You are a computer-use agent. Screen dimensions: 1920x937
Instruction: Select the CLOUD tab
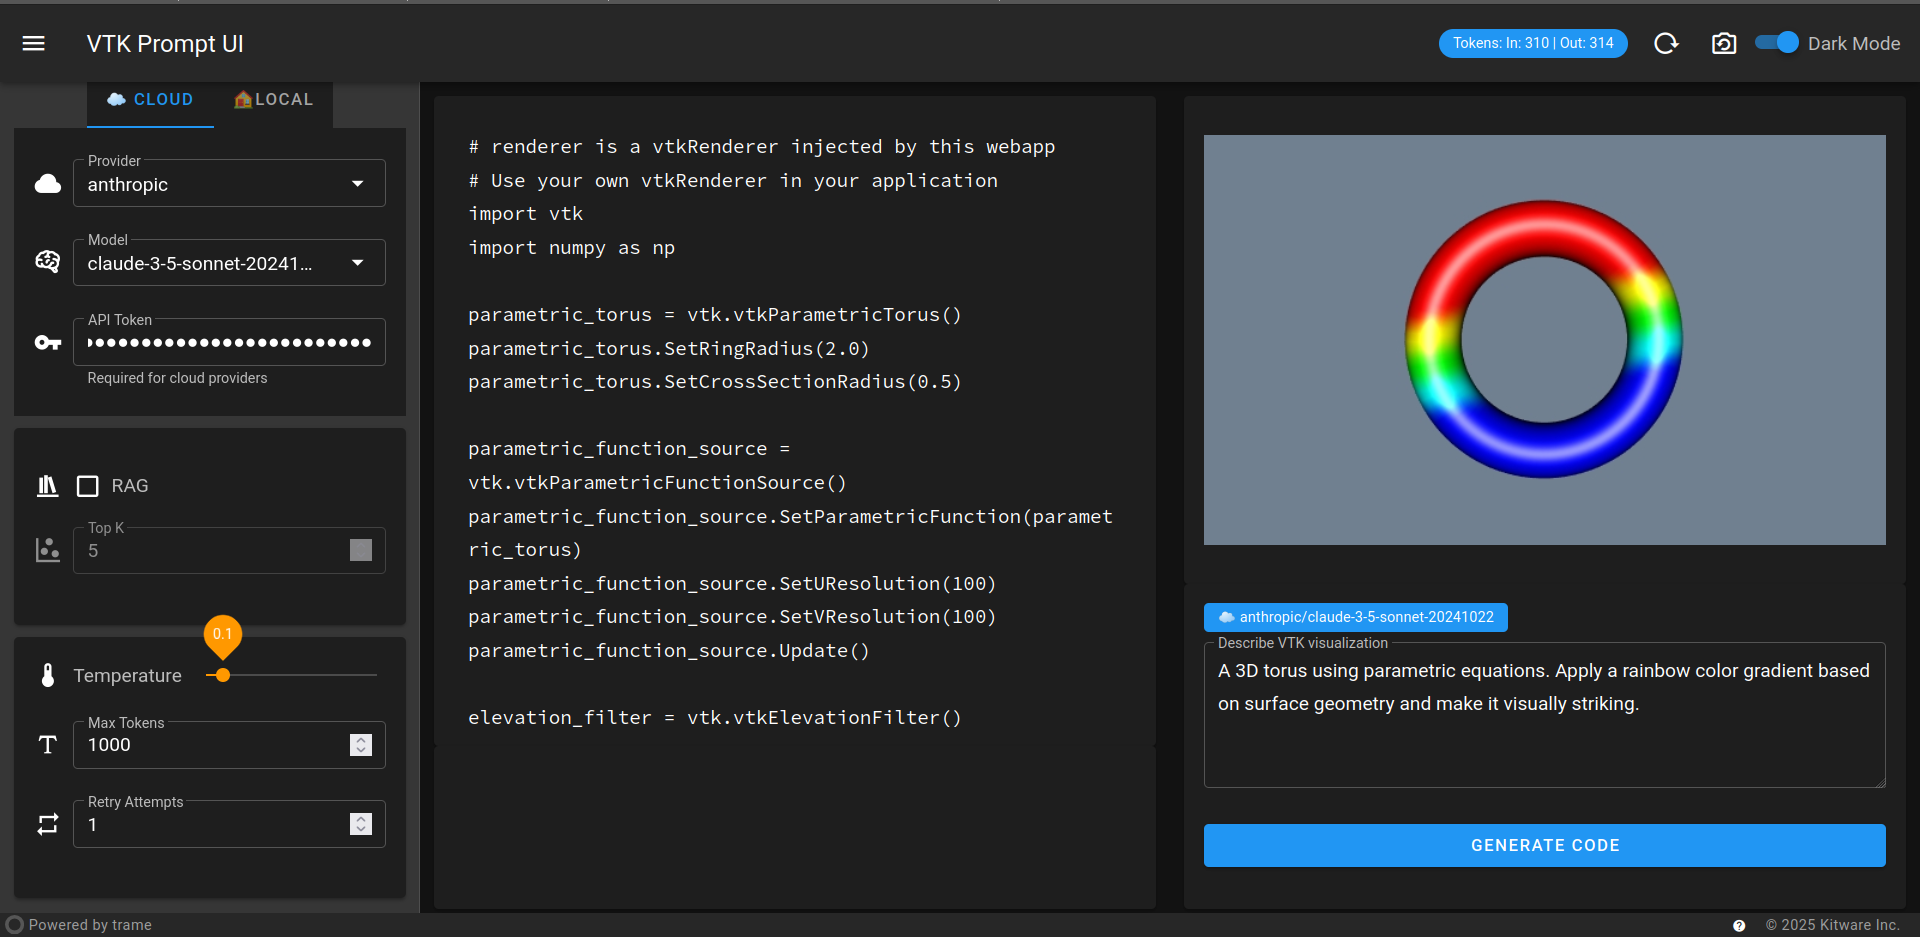[150, 99]
